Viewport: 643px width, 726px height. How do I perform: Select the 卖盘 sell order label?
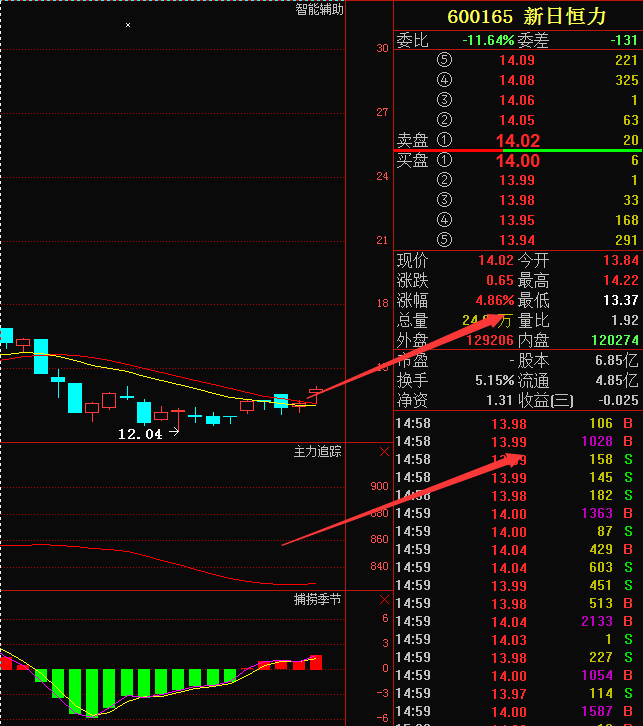click(412, 140)
